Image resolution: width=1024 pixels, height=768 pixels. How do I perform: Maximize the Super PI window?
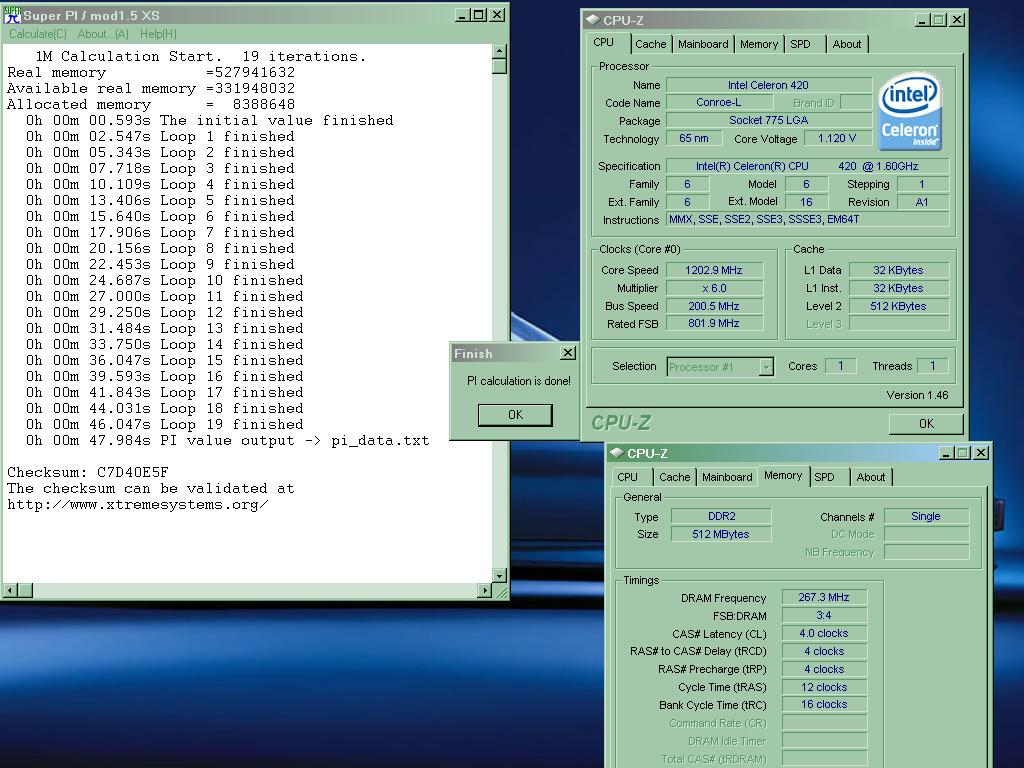pos(479,15)
